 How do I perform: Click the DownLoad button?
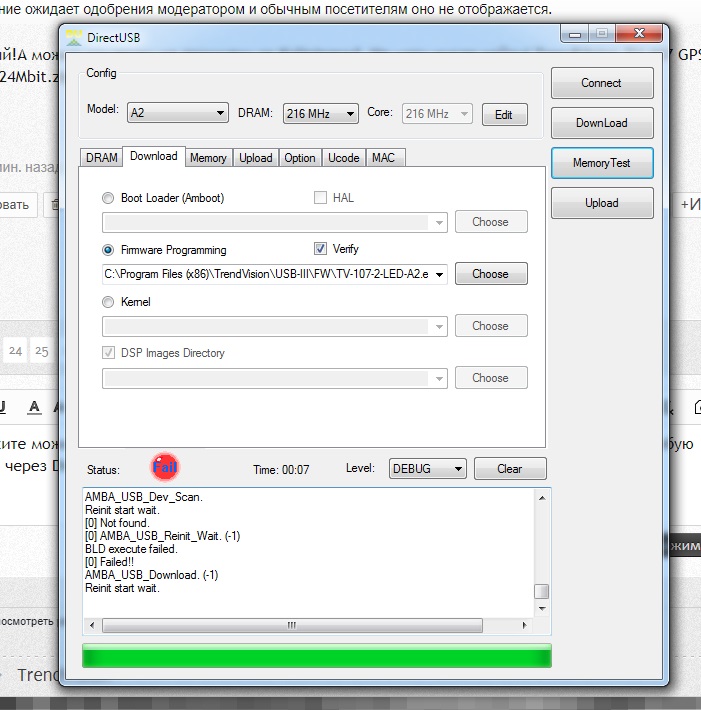point(601,123)
